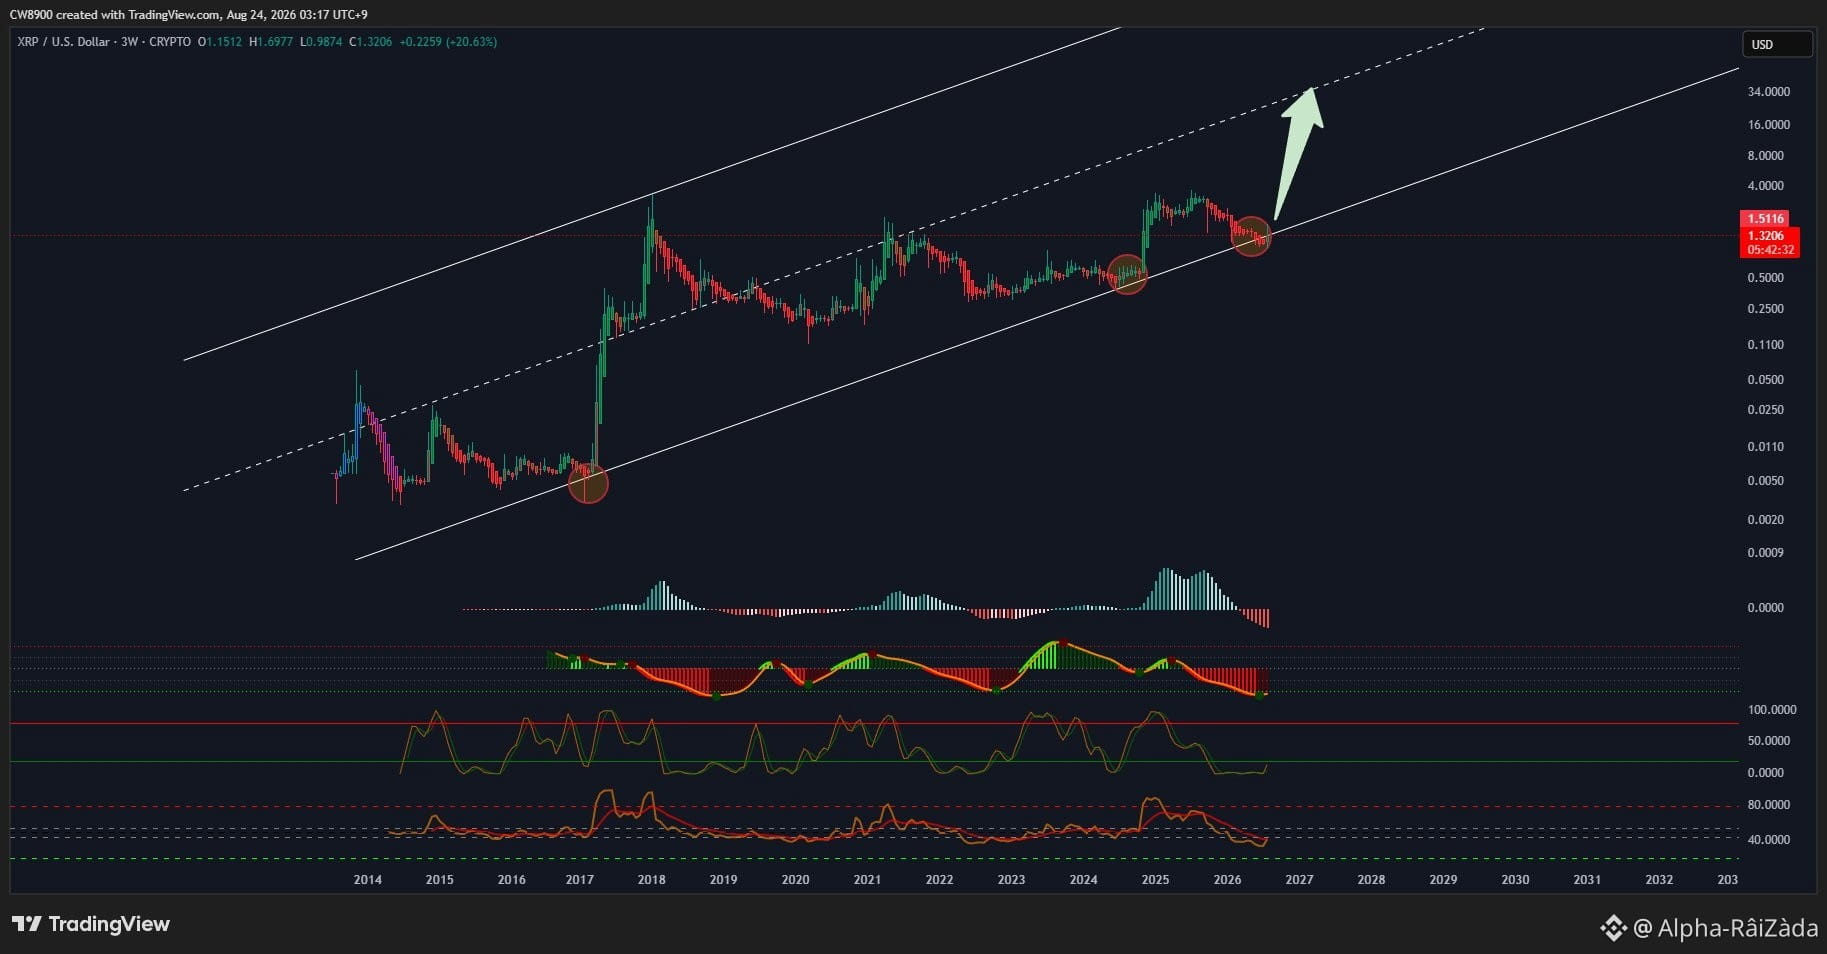Click the 2022 label on the time axis
Screen dimensions: 1827x954
point(939,880)
